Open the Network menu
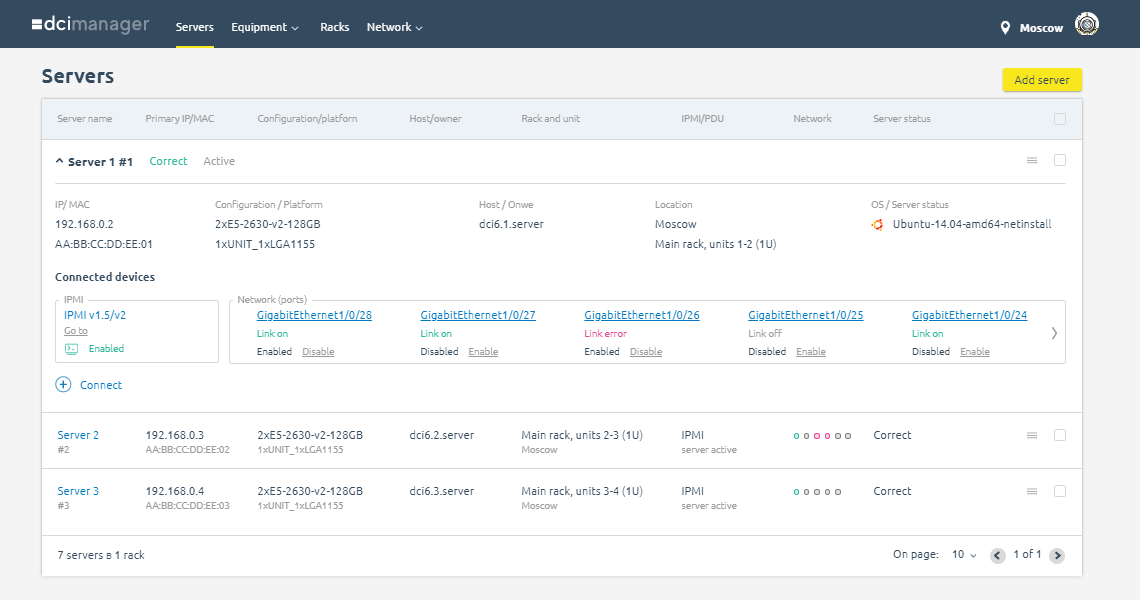The height and width of the screenshot is (600, 1140). 394,27
